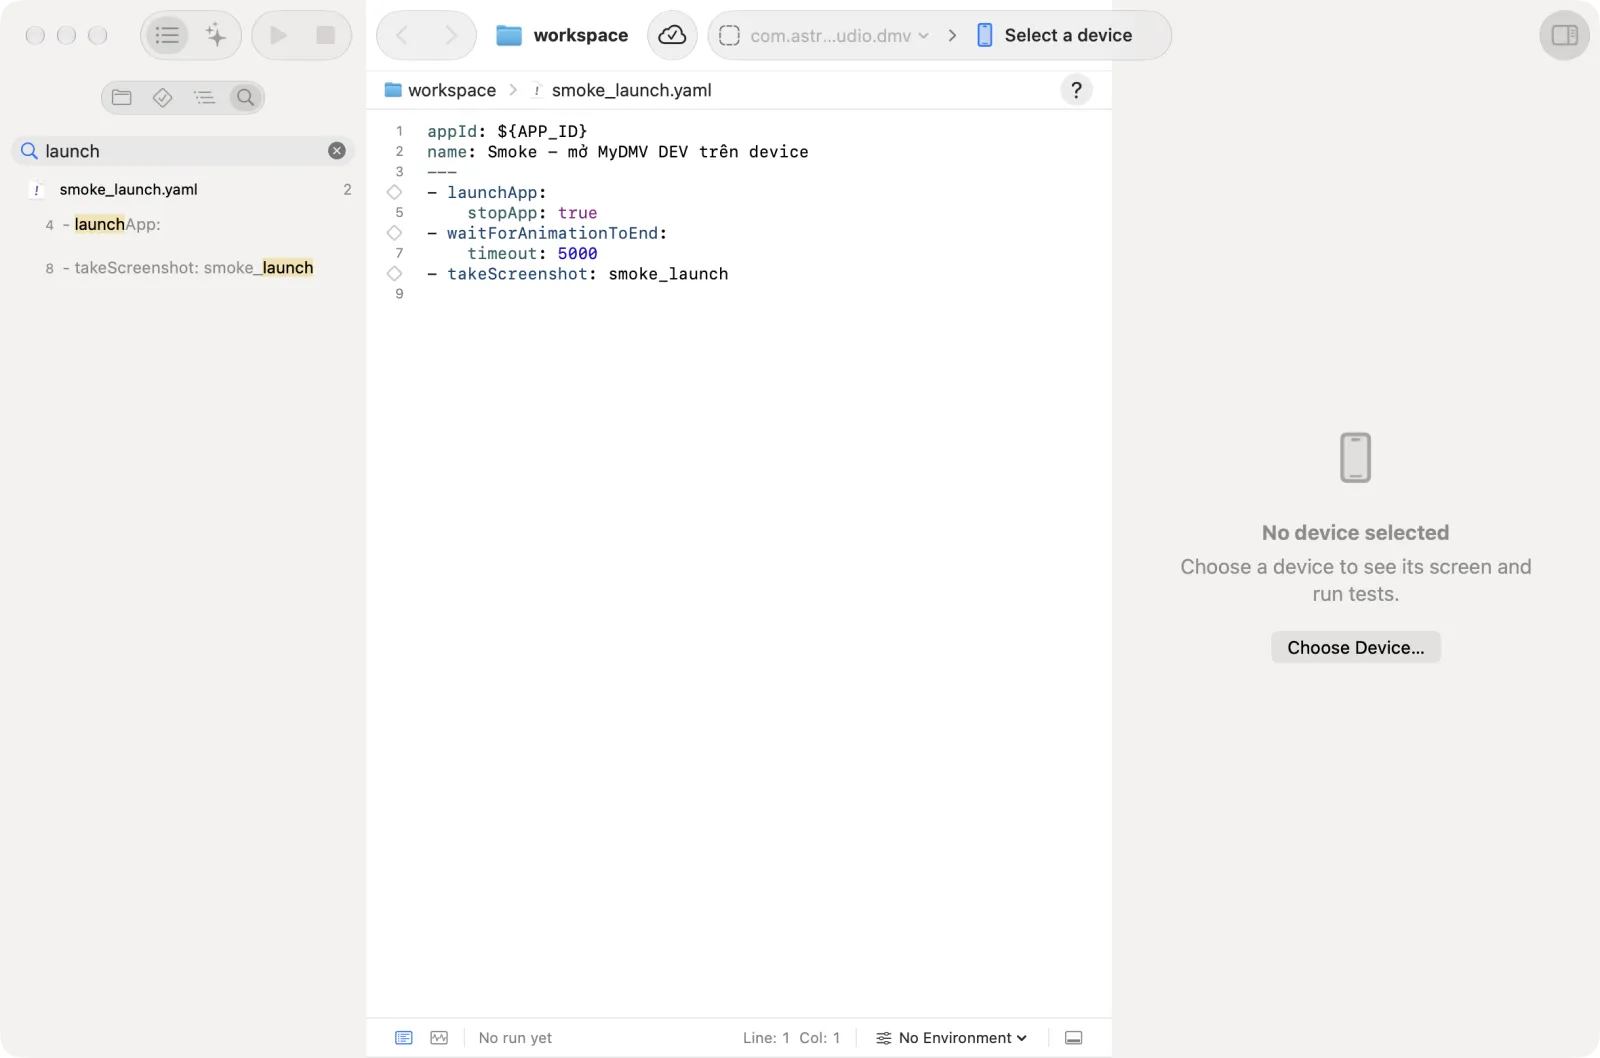Viewport: 1600px width, 1058px height.
Task: Go forward in navigation history
Action: coord(451,35)
